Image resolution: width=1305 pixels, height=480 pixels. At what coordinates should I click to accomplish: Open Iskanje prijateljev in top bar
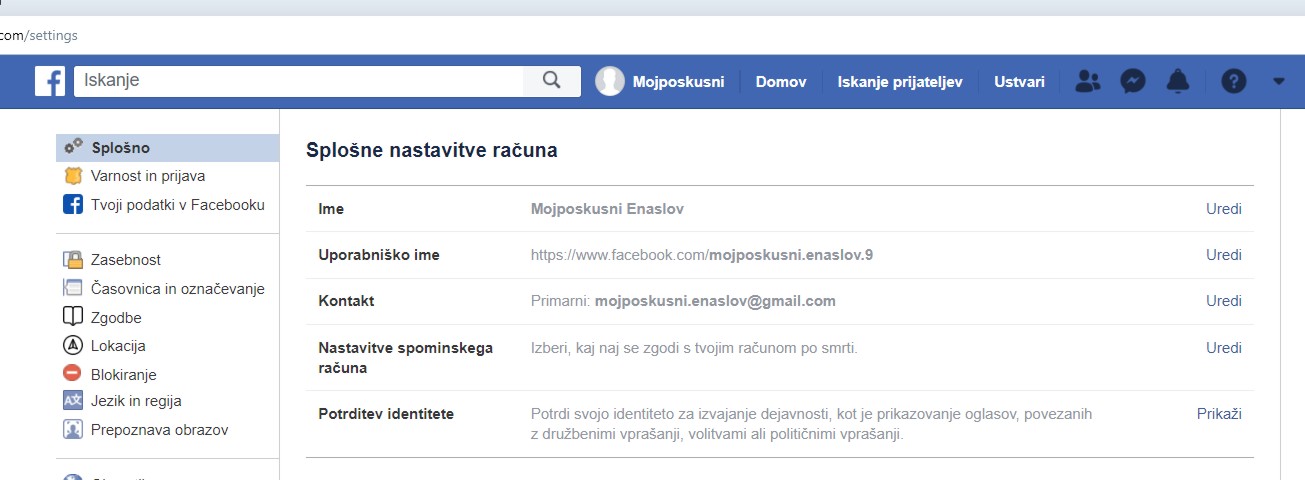899,82
